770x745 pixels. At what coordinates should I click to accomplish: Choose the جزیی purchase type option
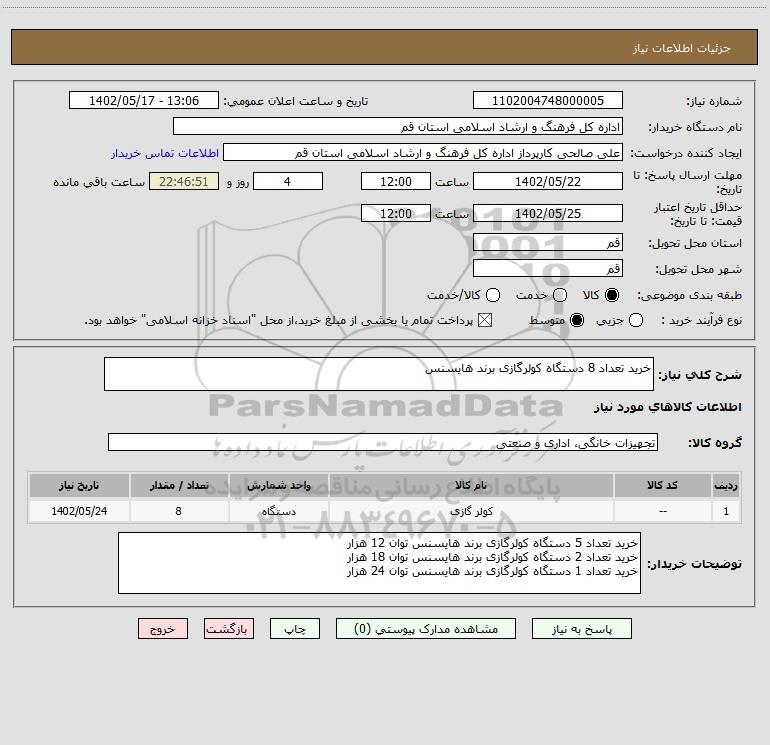(635, 321)
